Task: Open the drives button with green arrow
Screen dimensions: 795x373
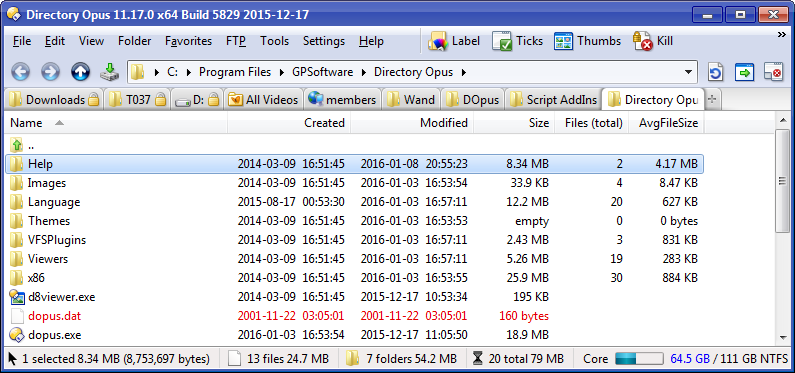Action: (x=109, y=72)
